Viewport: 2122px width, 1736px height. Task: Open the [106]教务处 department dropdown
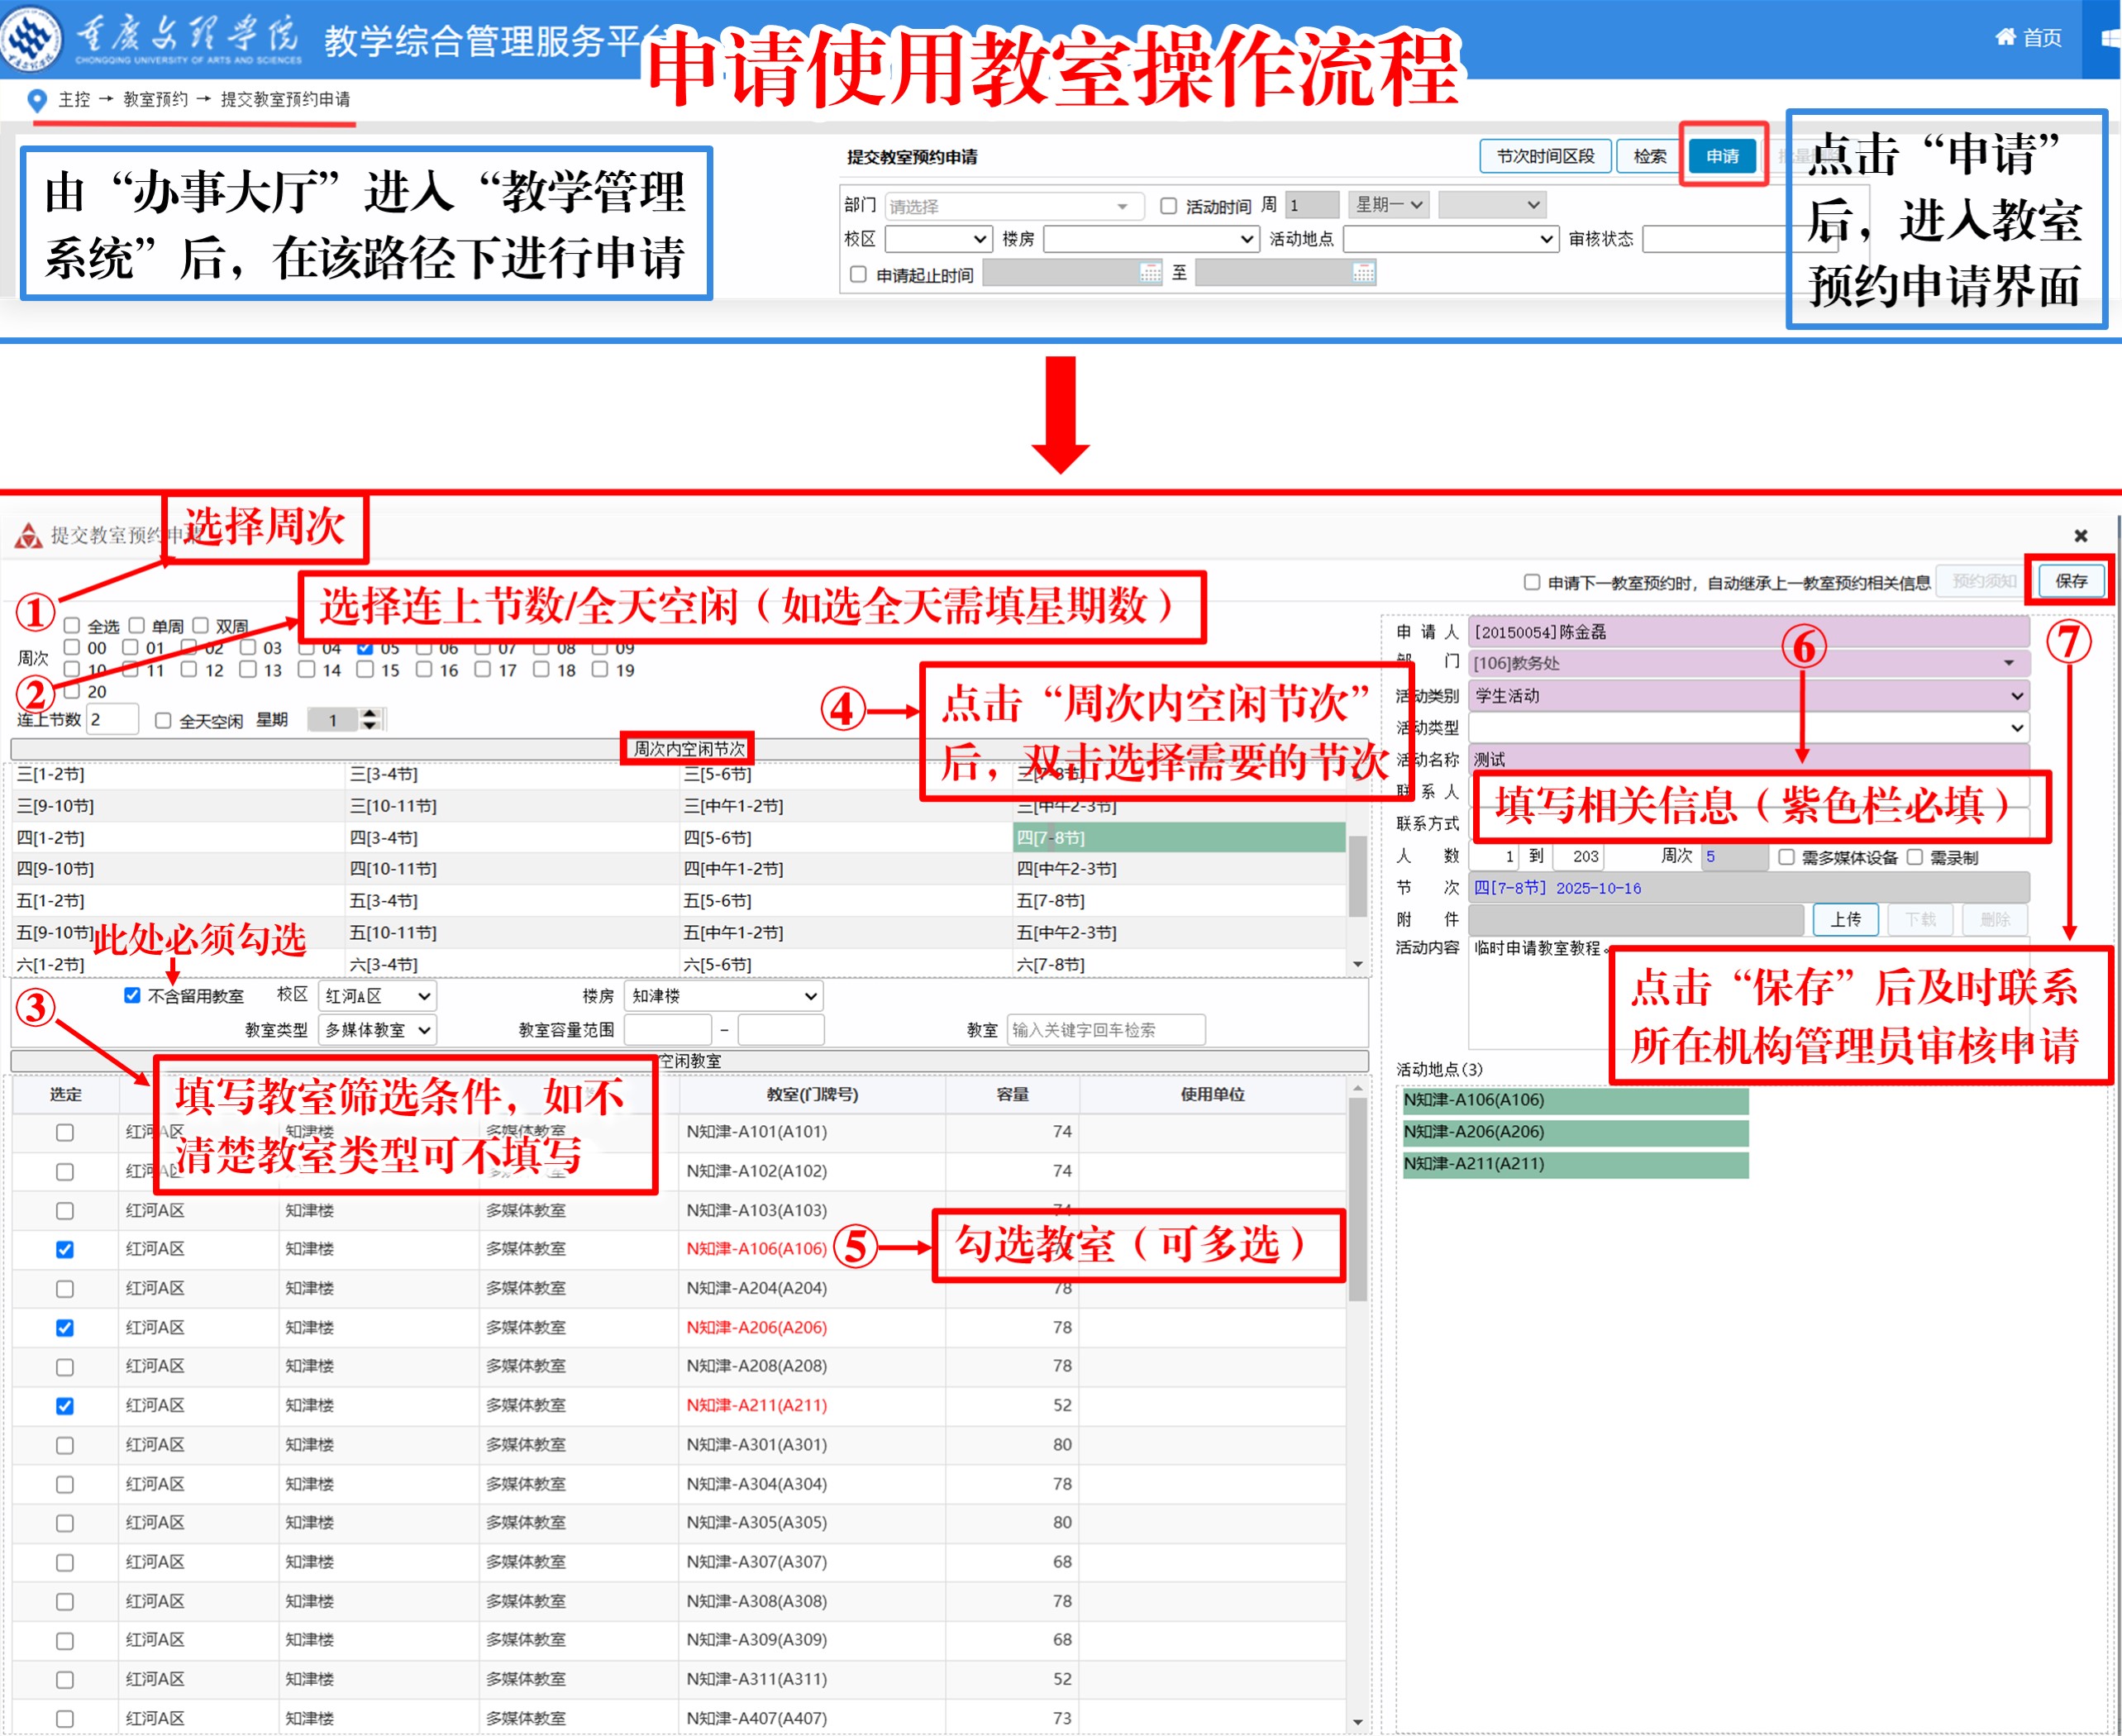pos(1749,663)
